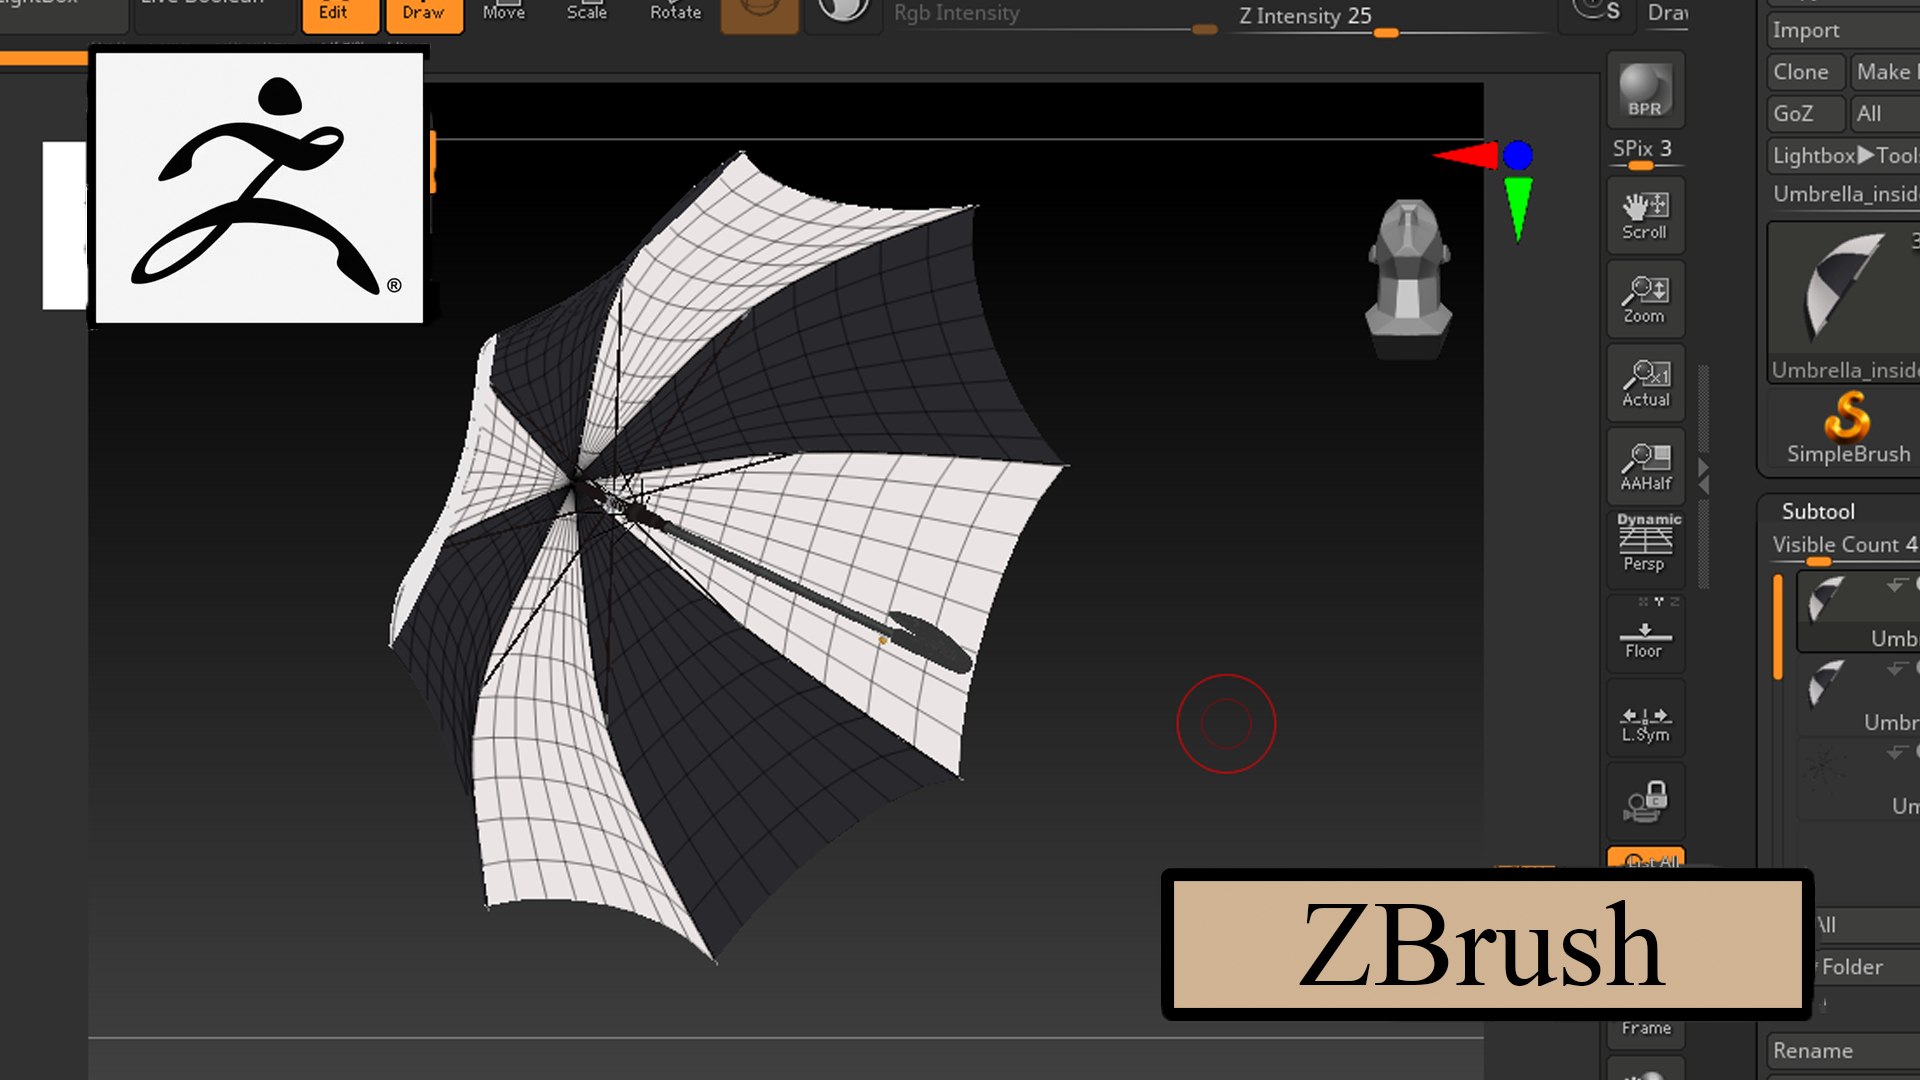Screen dimensions: 1920x1080
Task: Click the green Y axis cone
Action: [1518, 208]
